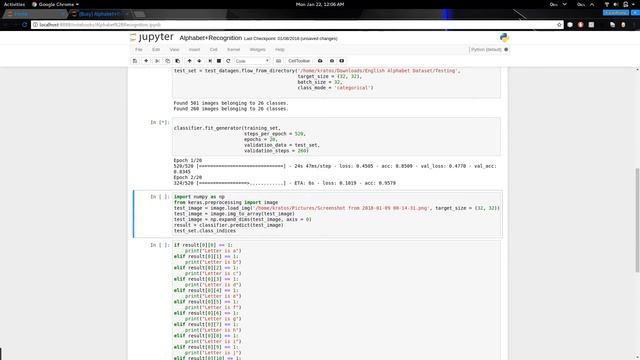Click the Jupyter logo
The image size is (640, 360).
tap(152, 37)
